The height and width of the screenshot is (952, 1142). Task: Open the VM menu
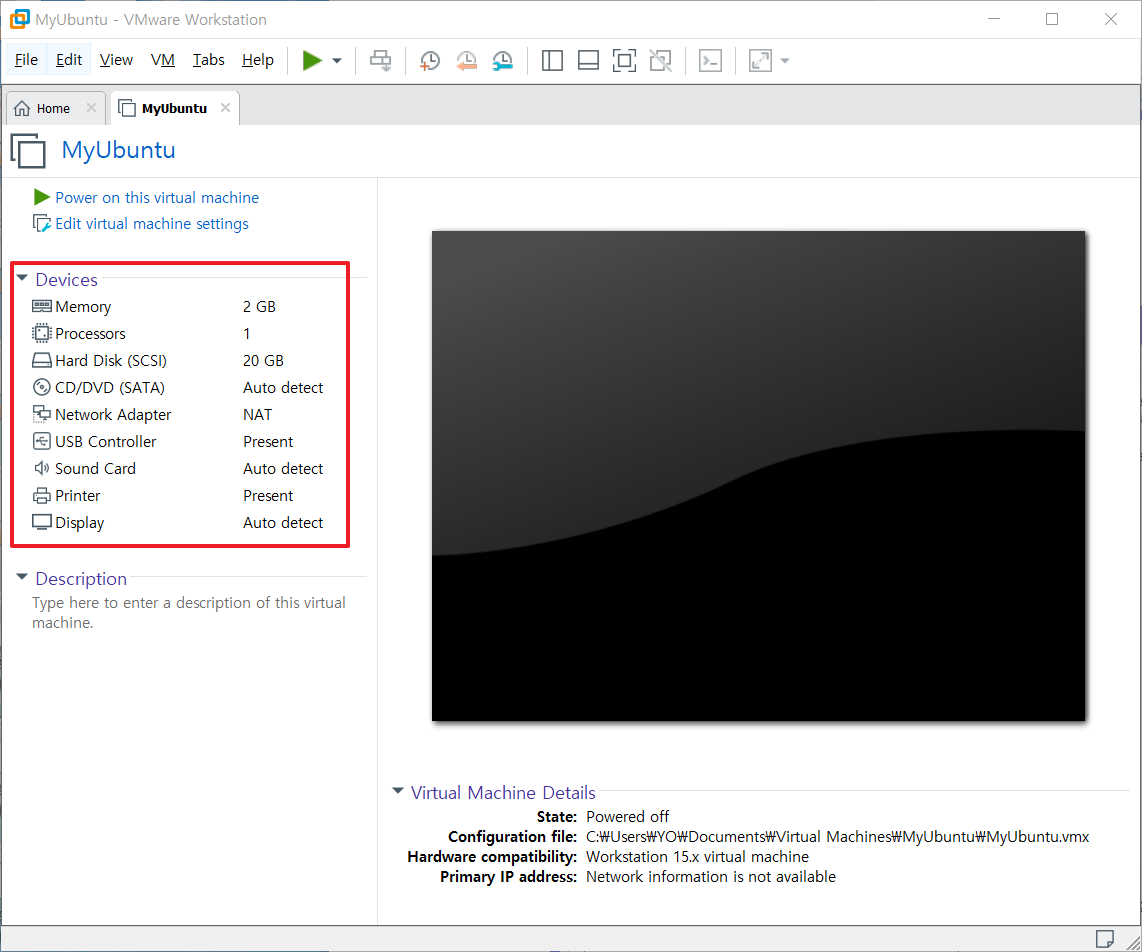tap(162, 60)
